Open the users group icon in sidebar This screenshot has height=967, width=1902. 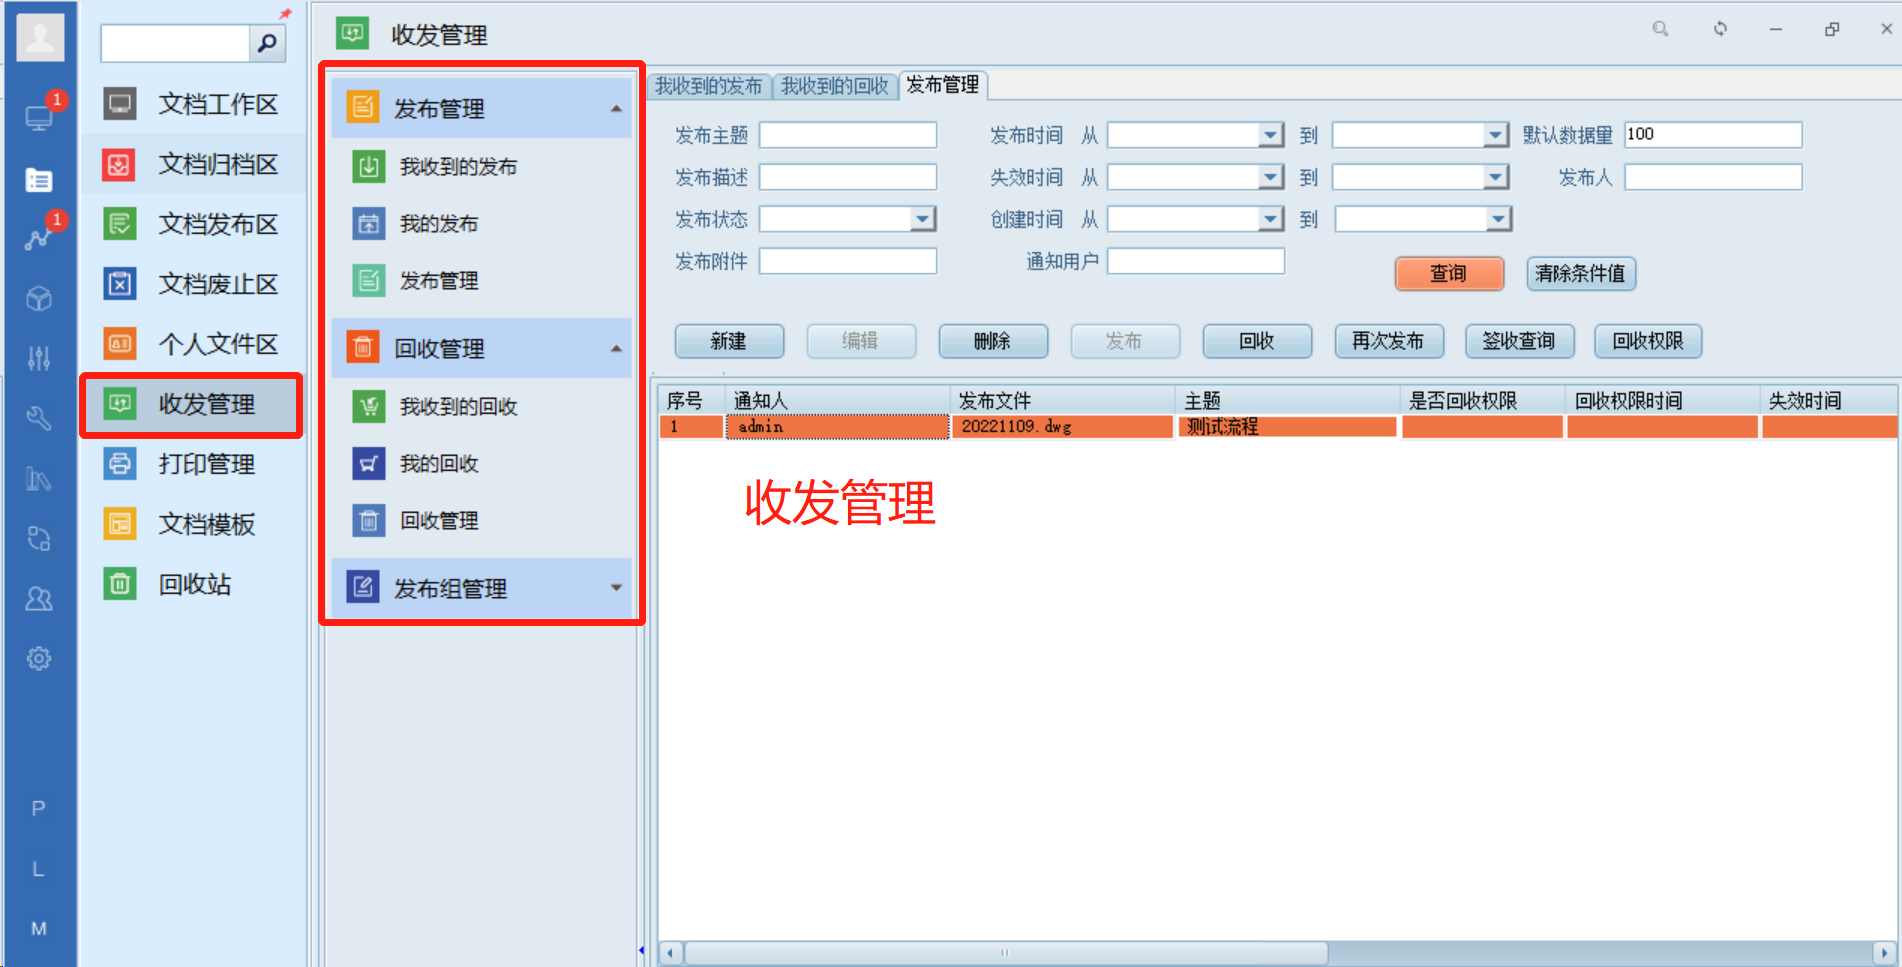39,599
